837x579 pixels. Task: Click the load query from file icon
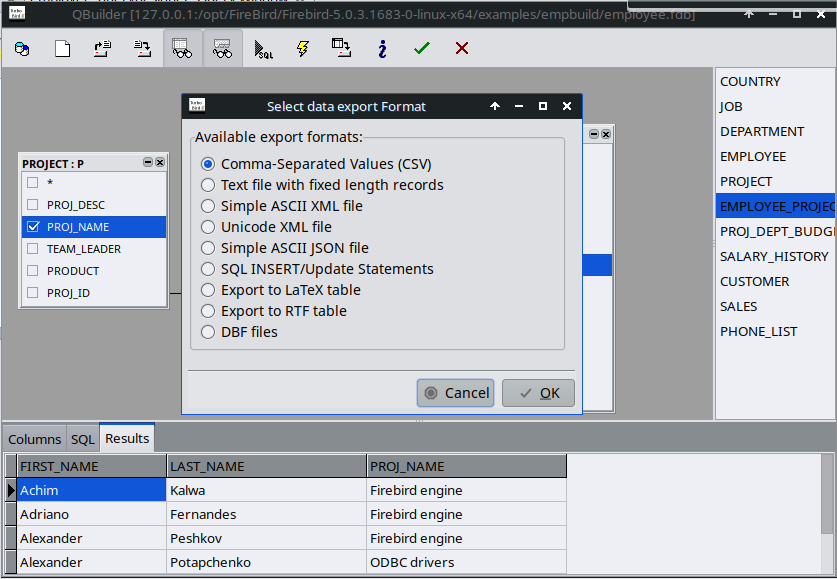coord(102,49)
